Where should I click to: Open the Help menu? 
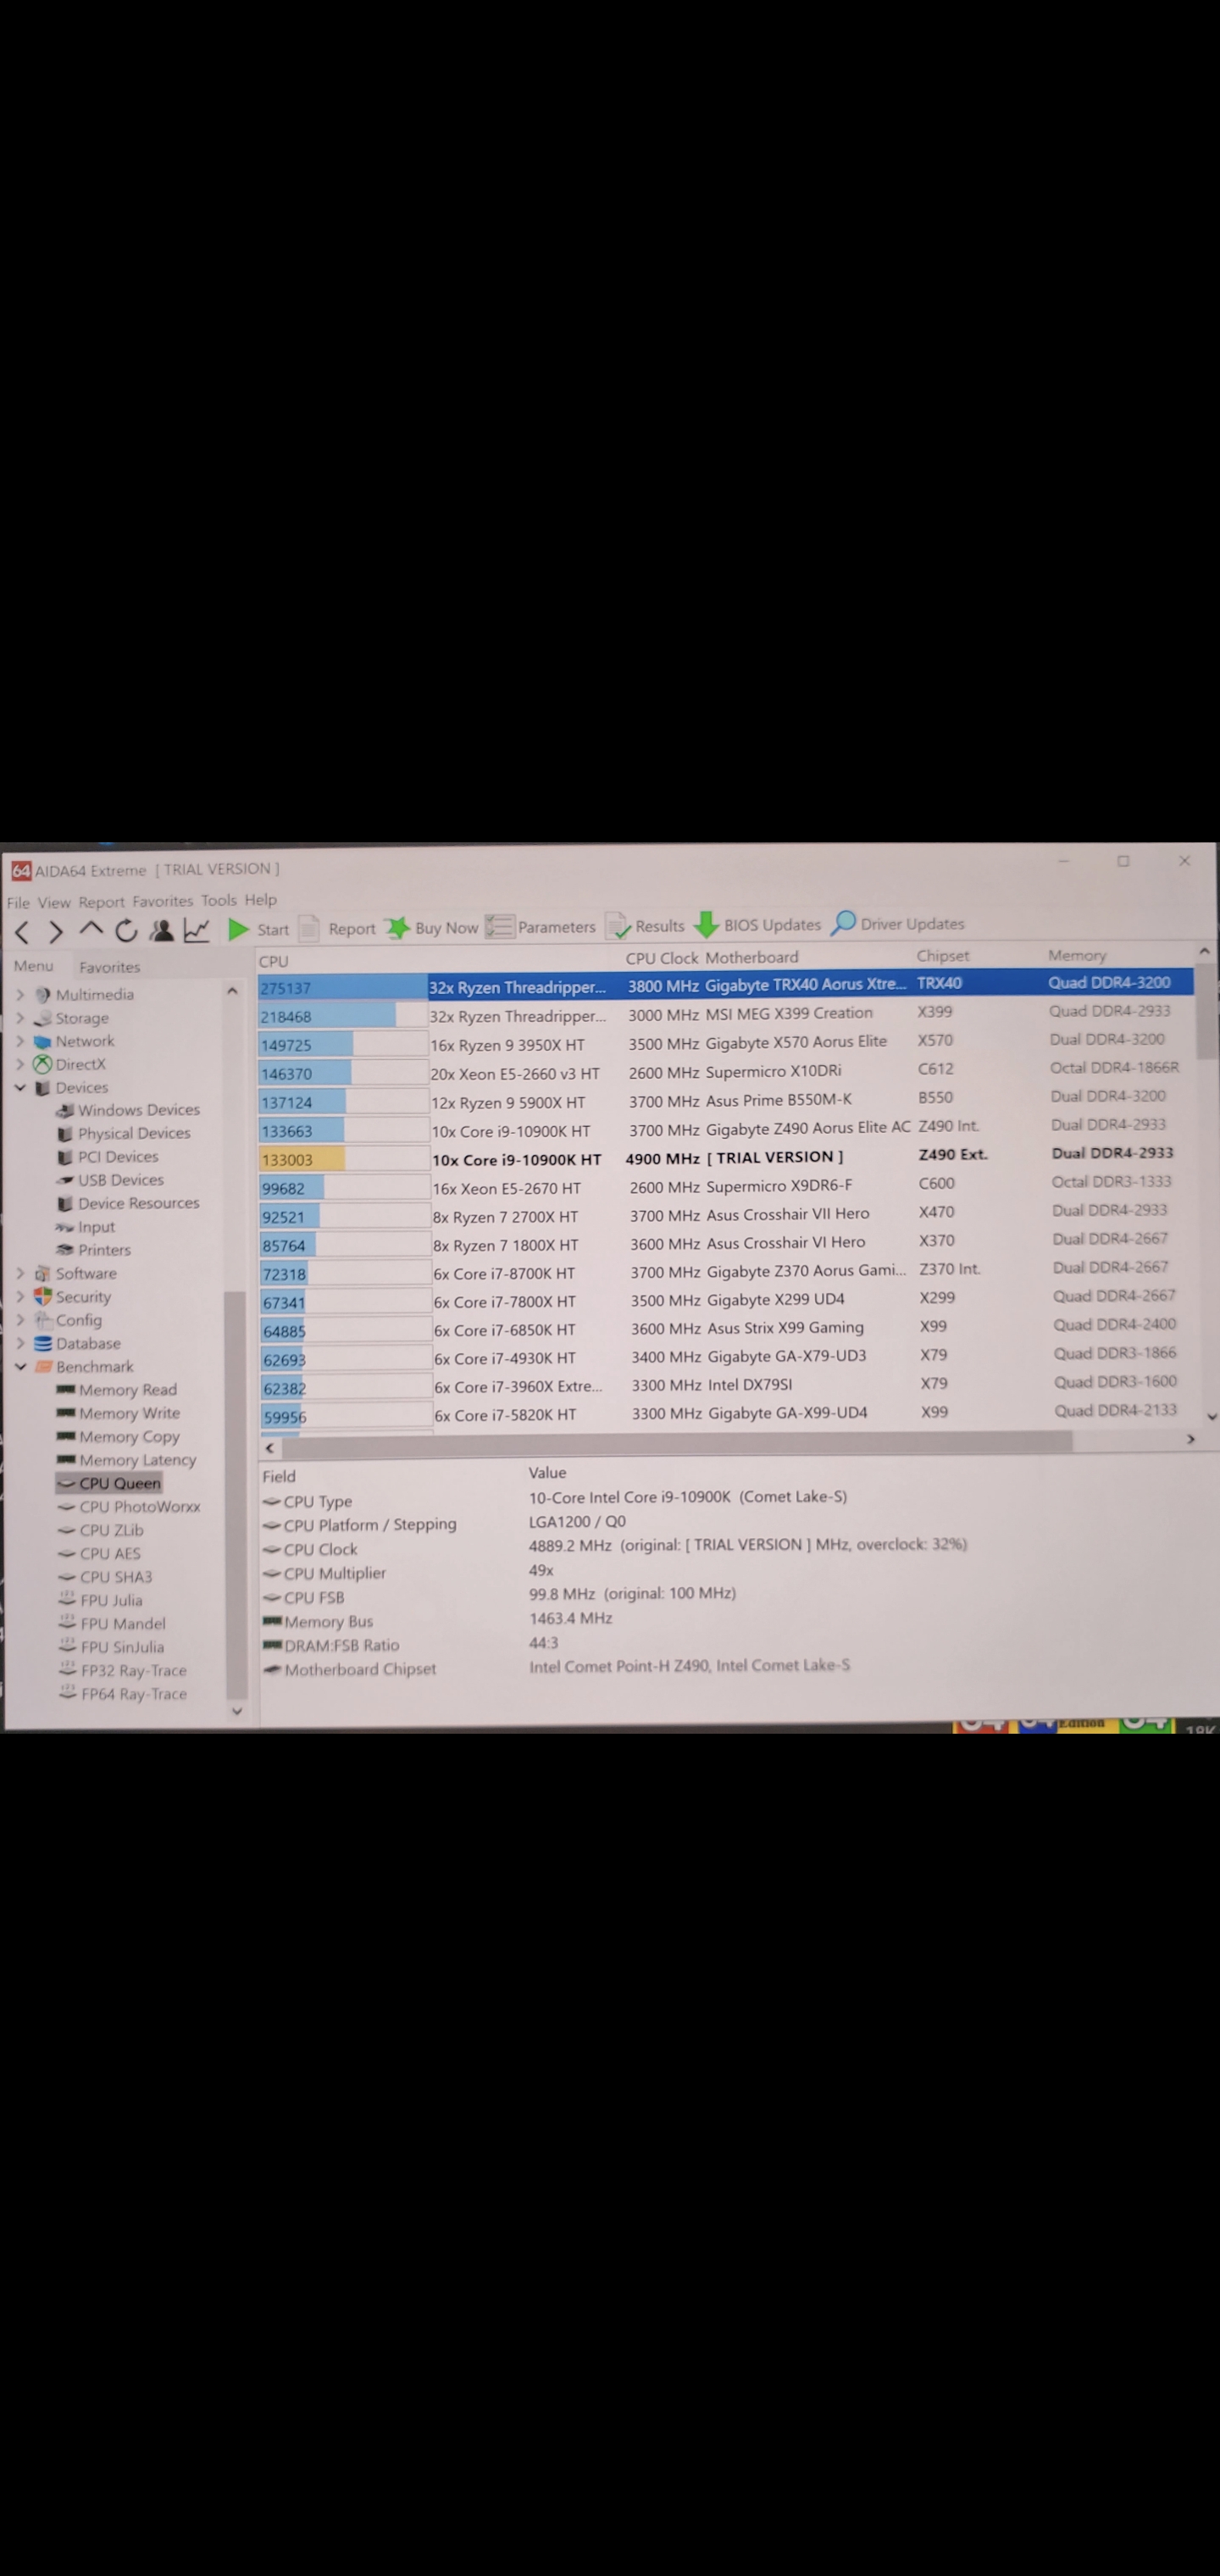coord(260,900)
